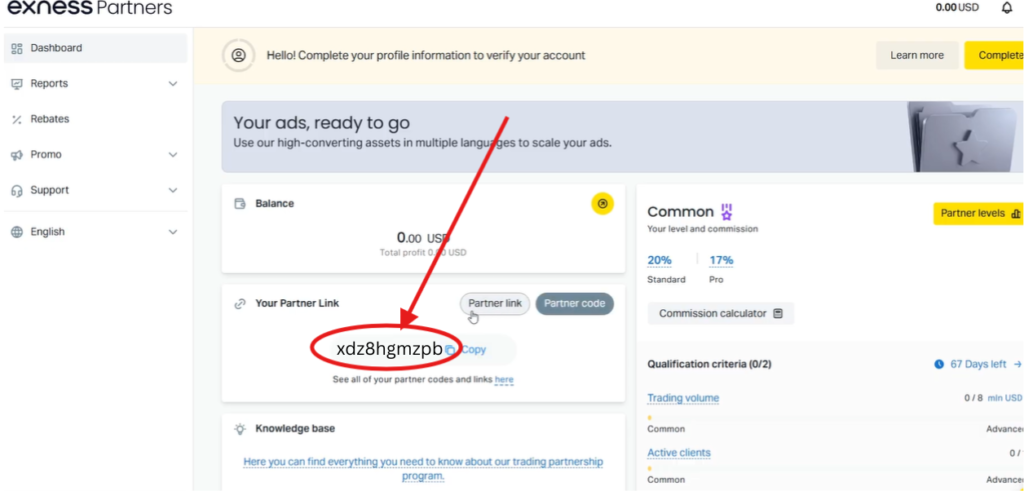Click the yellow Complete button

click(994, 55)
